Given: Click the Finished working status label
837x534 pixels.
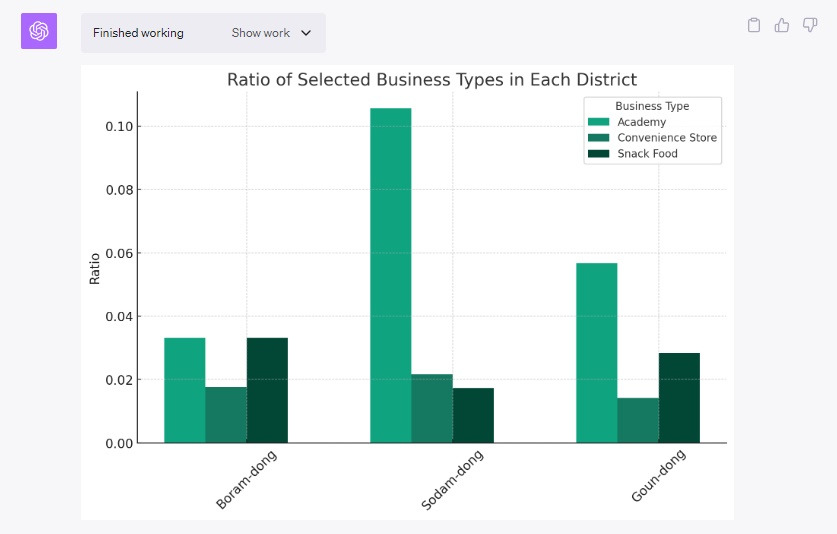Looking at the screenshot, I should click(138, 33).
